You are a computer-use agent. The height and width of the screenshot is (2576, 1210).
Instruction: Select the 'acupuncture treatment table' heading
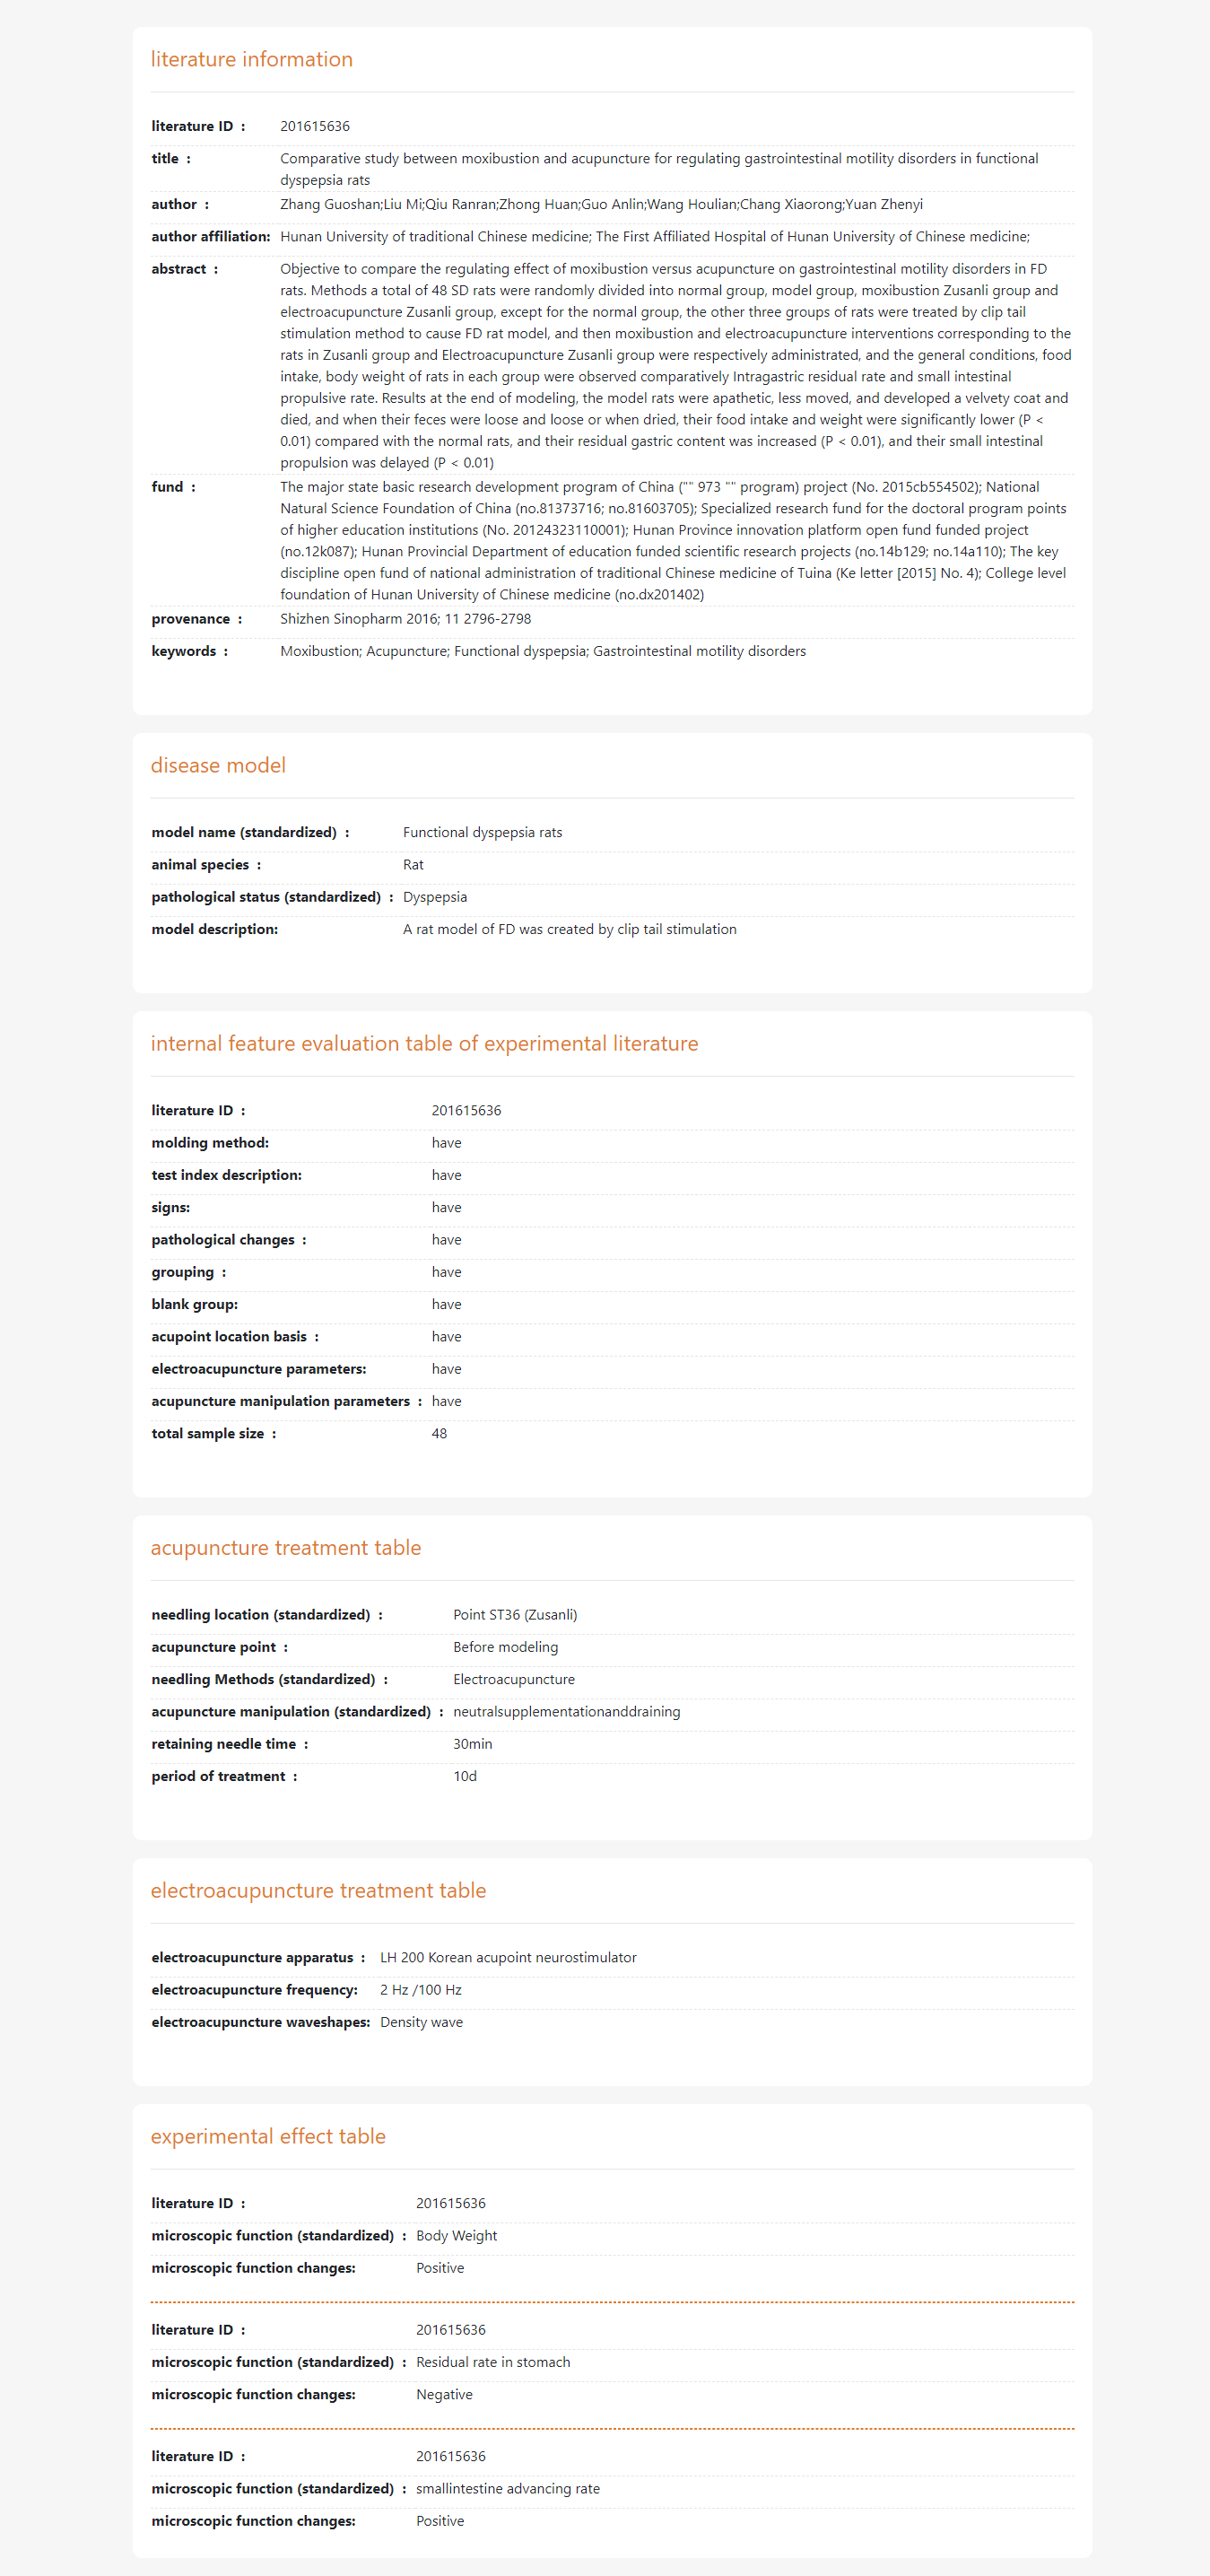pos(286,1547)
